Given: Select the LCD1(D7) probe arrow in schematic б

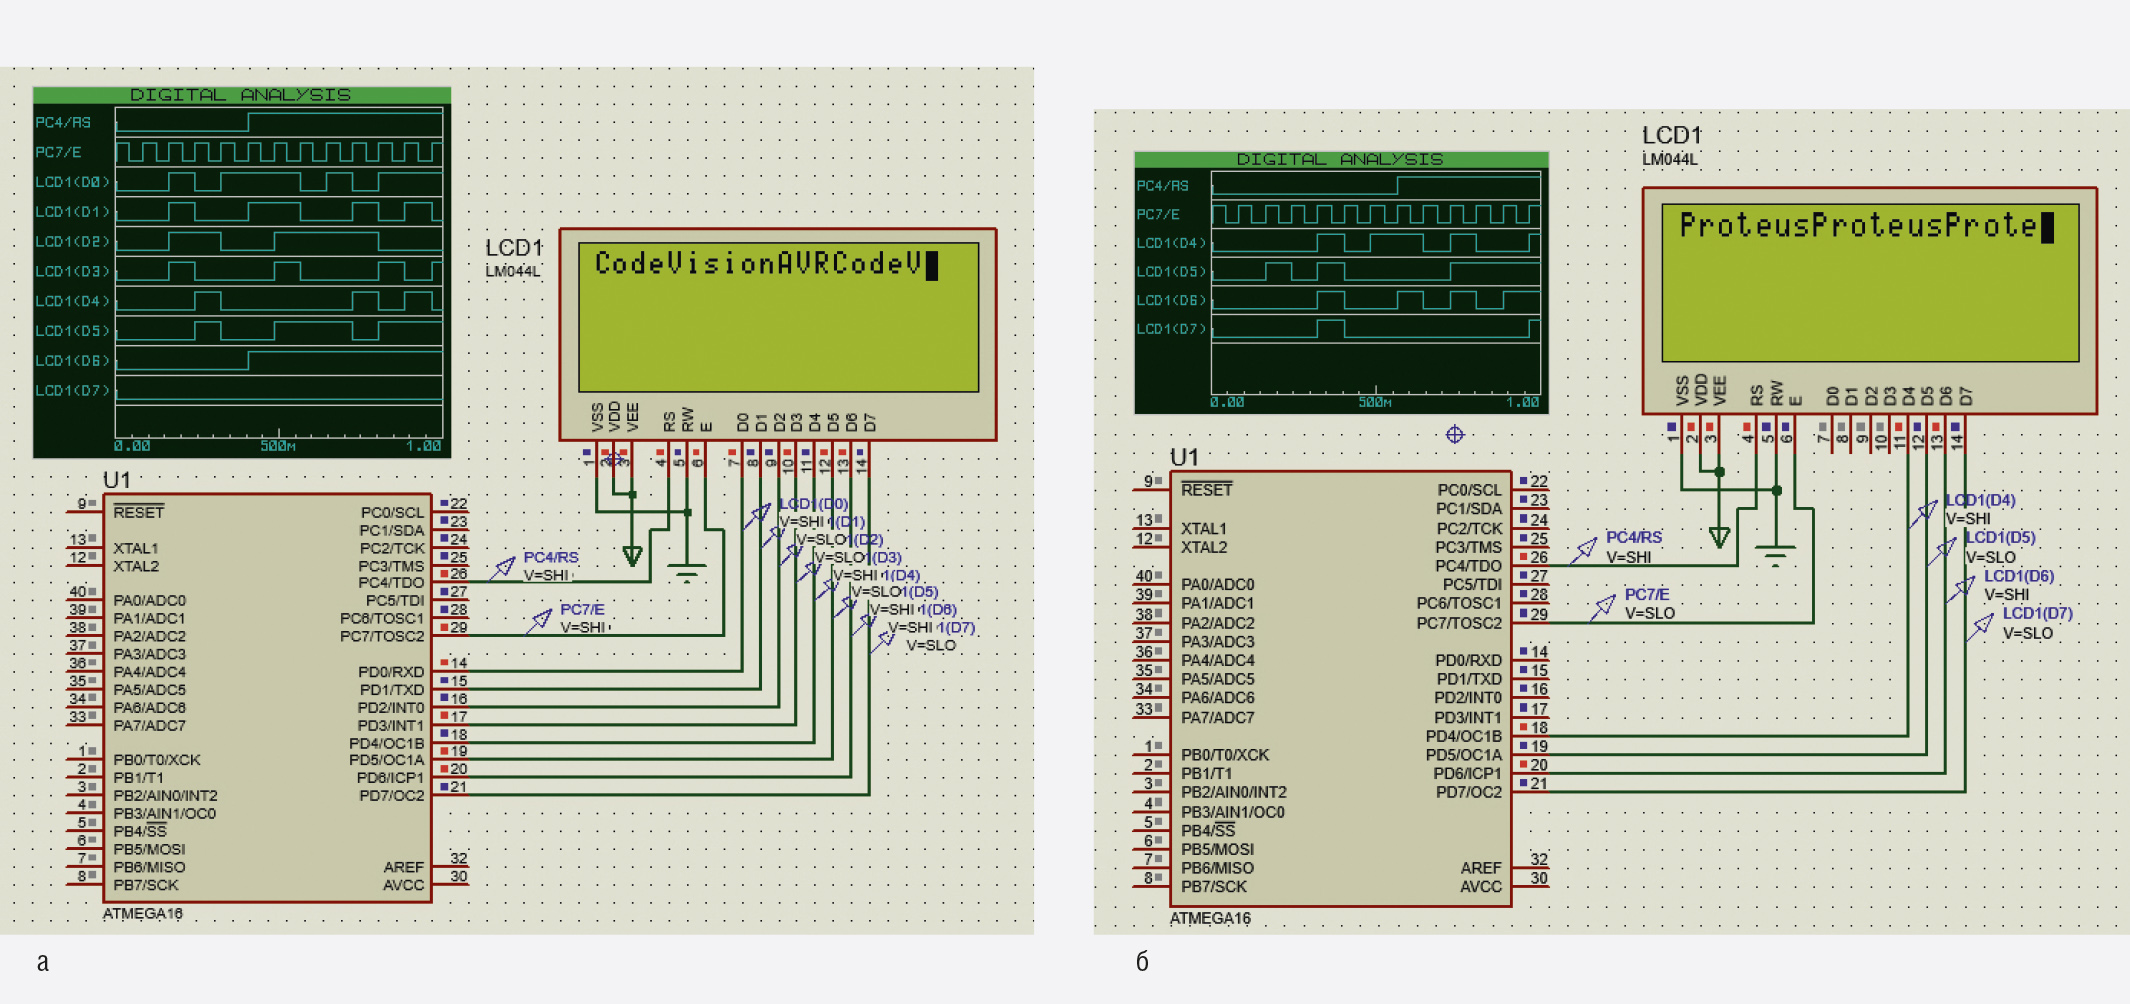Looking at the screenshot, I should click(1981, 626).
